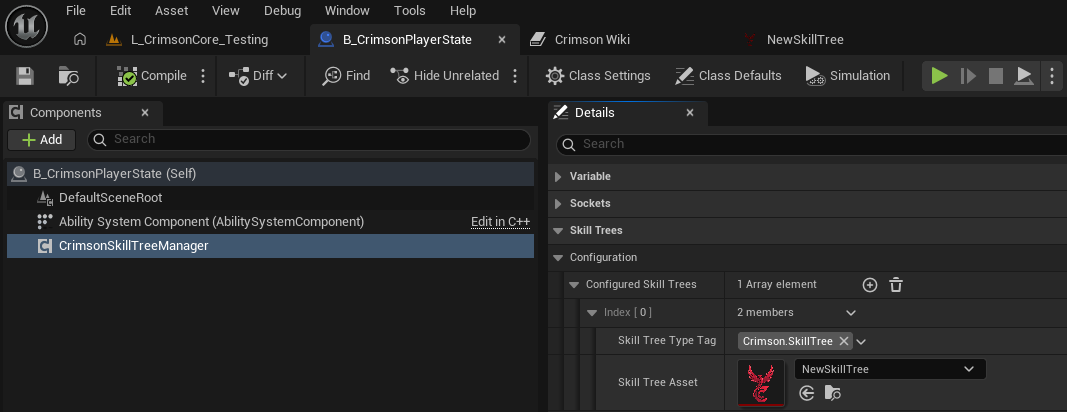Open the Diff dropdown
Screen dimensions: 1067x412
tap(257, 76)
